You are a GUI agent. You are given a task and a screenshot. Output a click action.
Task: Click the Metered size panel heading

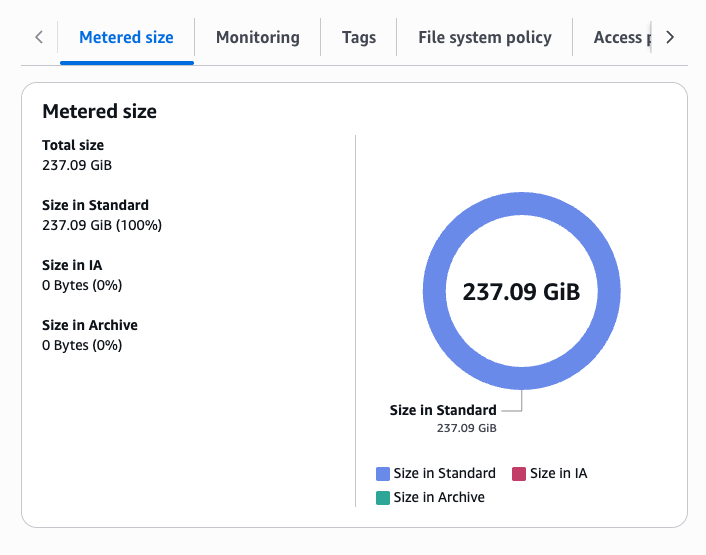pyautogui.click(x=100, y=111)
